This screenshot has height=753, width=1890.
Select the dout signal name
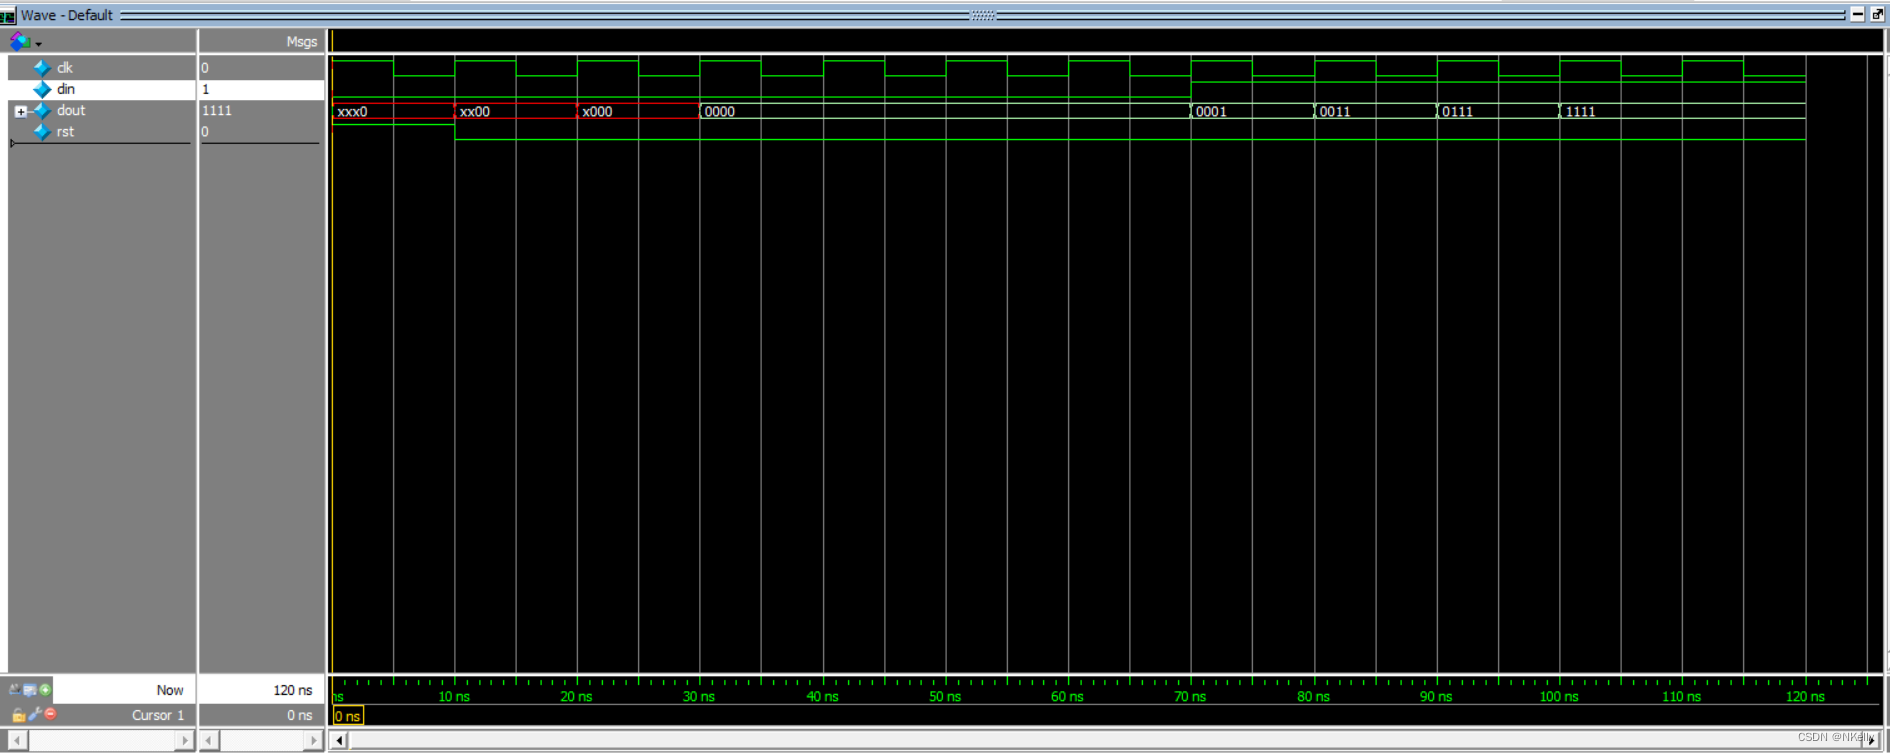click(71, 110)
